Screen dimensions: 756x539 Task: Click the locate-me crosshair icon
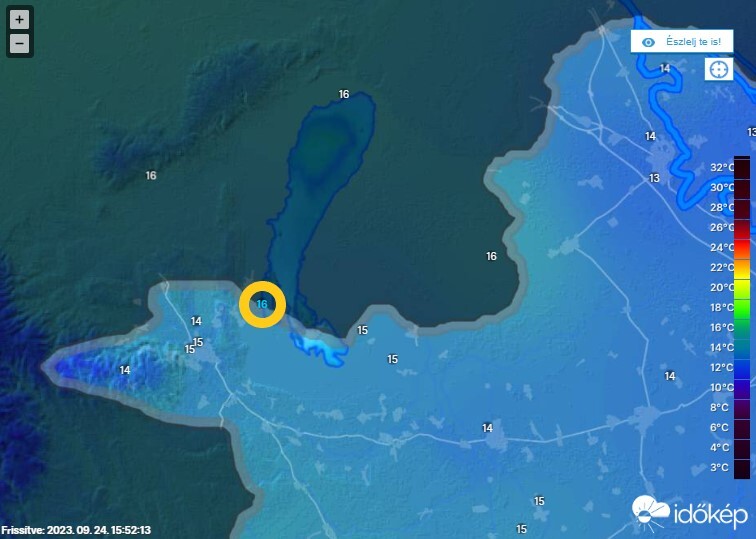[718, 69]
